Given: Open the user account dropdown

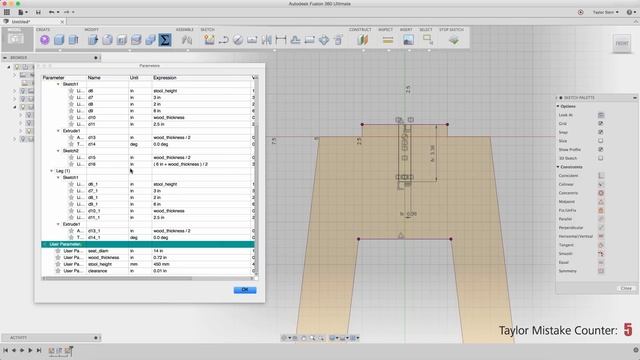Looking at the screenshot, I should pos(606,12).
